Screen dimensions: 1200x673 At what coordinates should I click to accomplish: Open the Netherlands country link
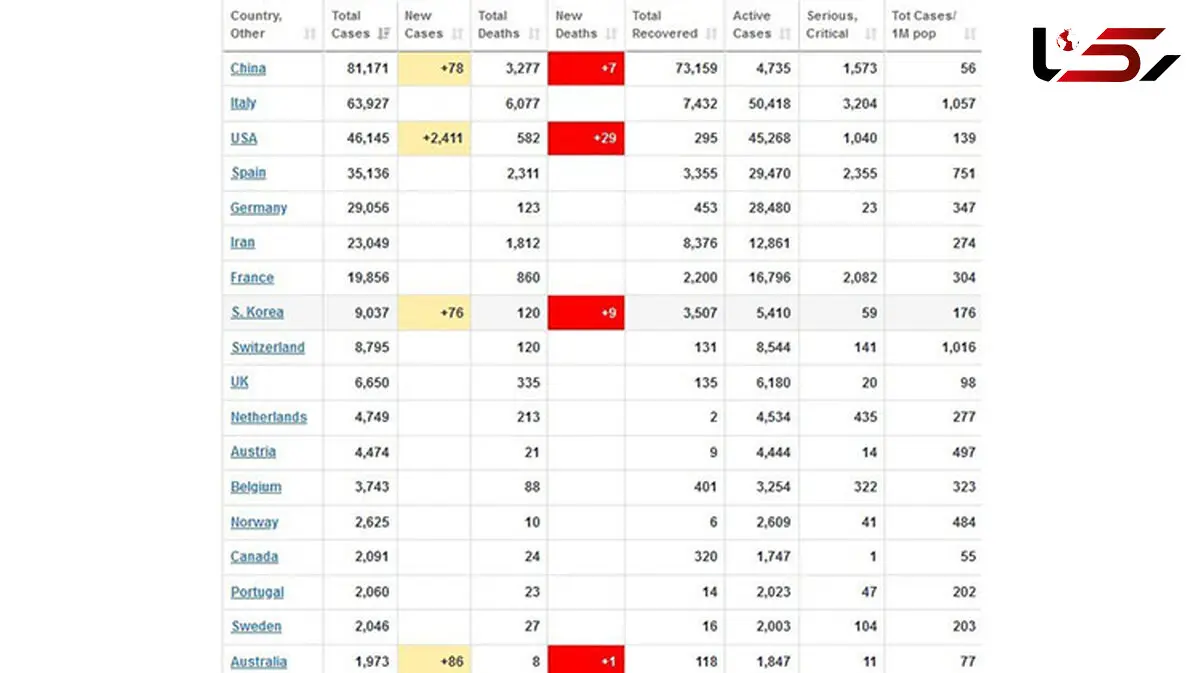pos(269,417)
